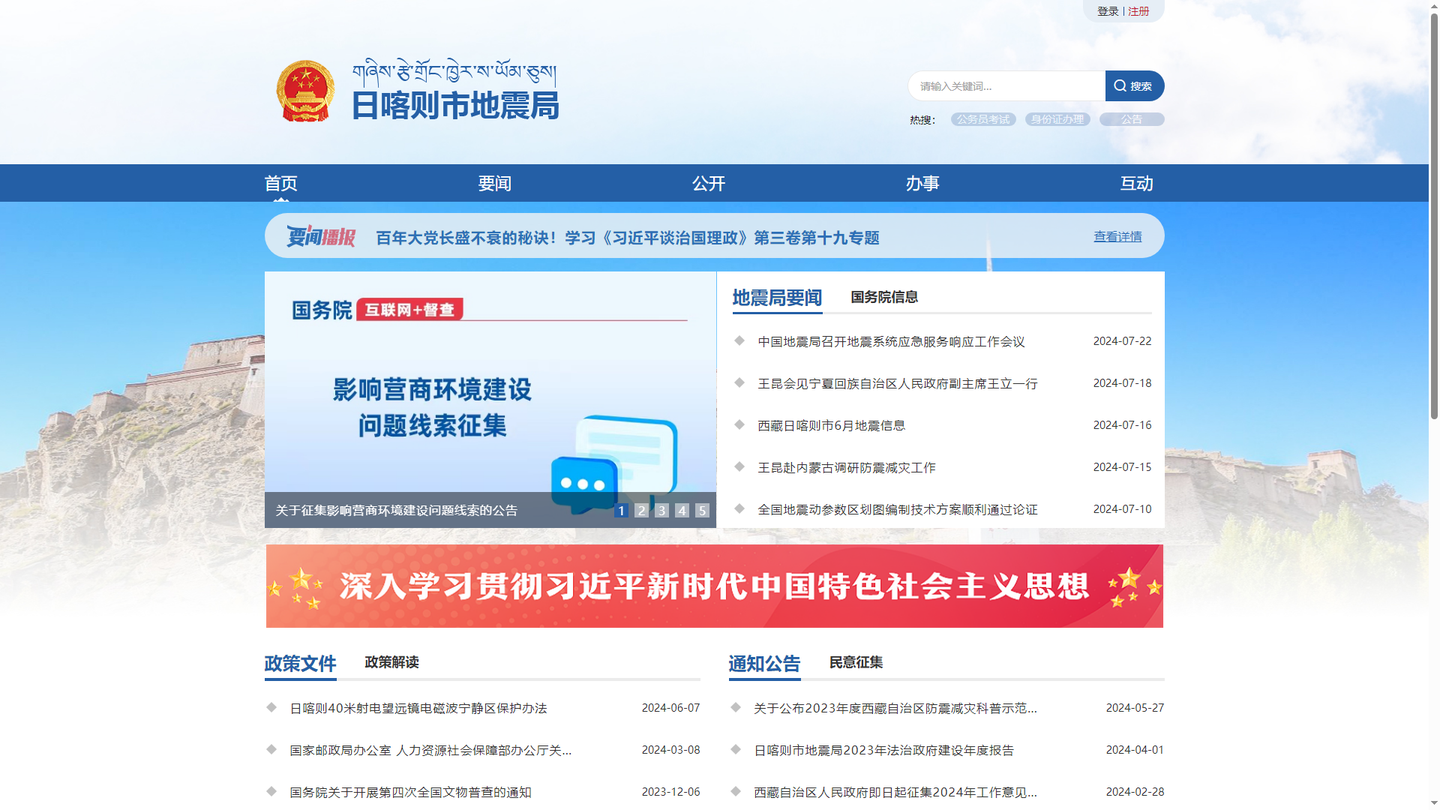Open 要闻 navigation menu item

[495, 183]
